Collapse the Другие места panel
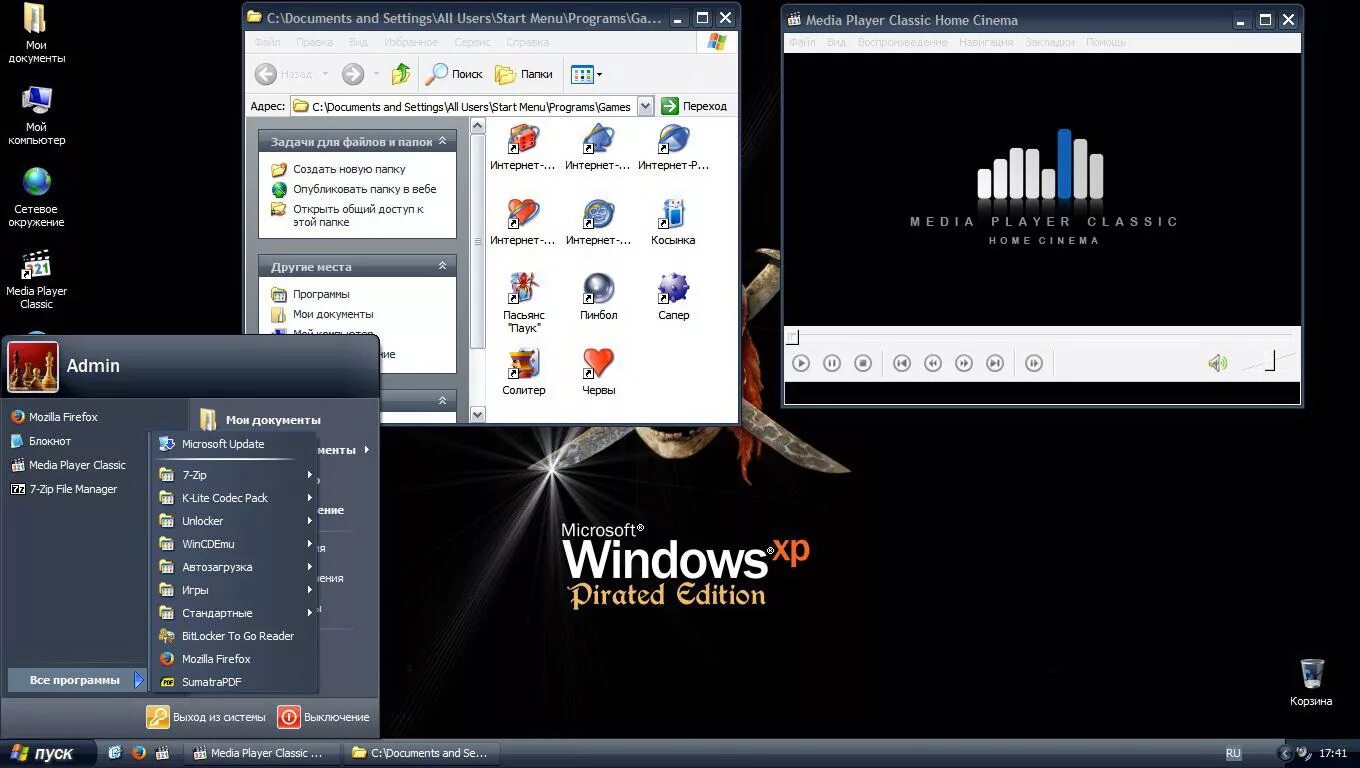Image resolution: width=1360 pixels, height=768 pixels. [442, 266]
